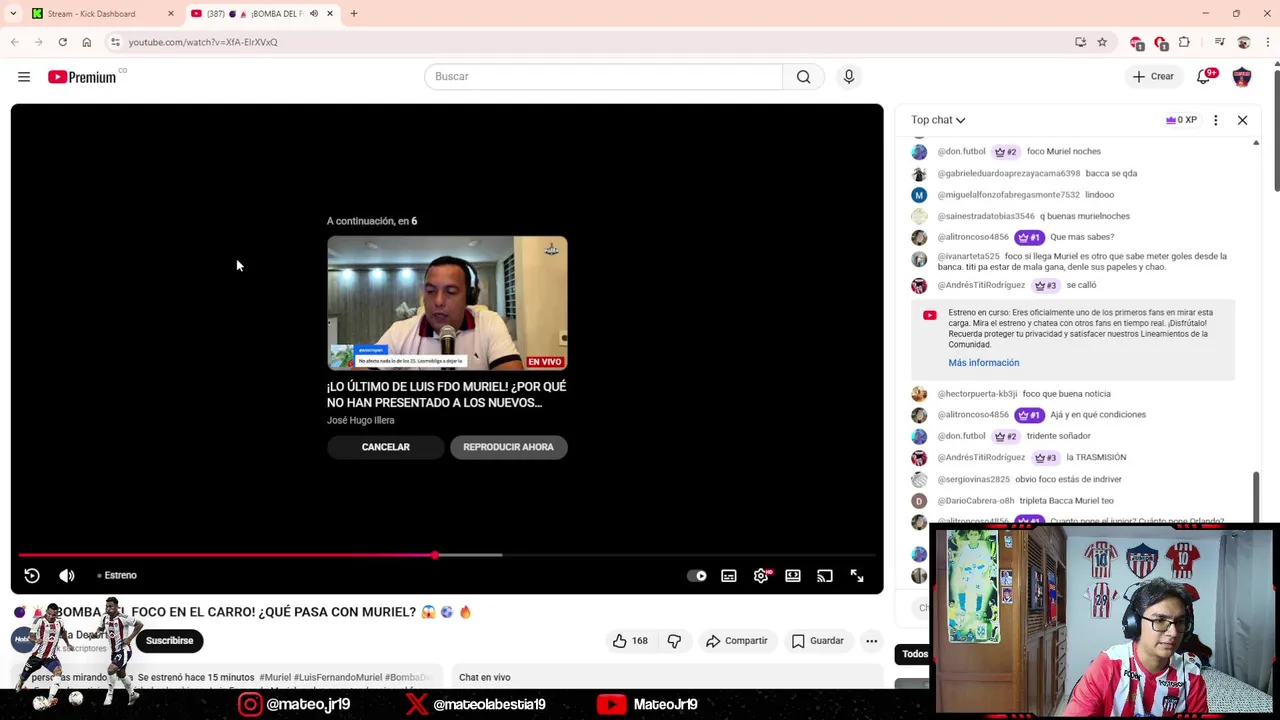This screenshot has height=720, width=1280.
Task: Start voice search with microphone
Action: click(x=849, y=76)
